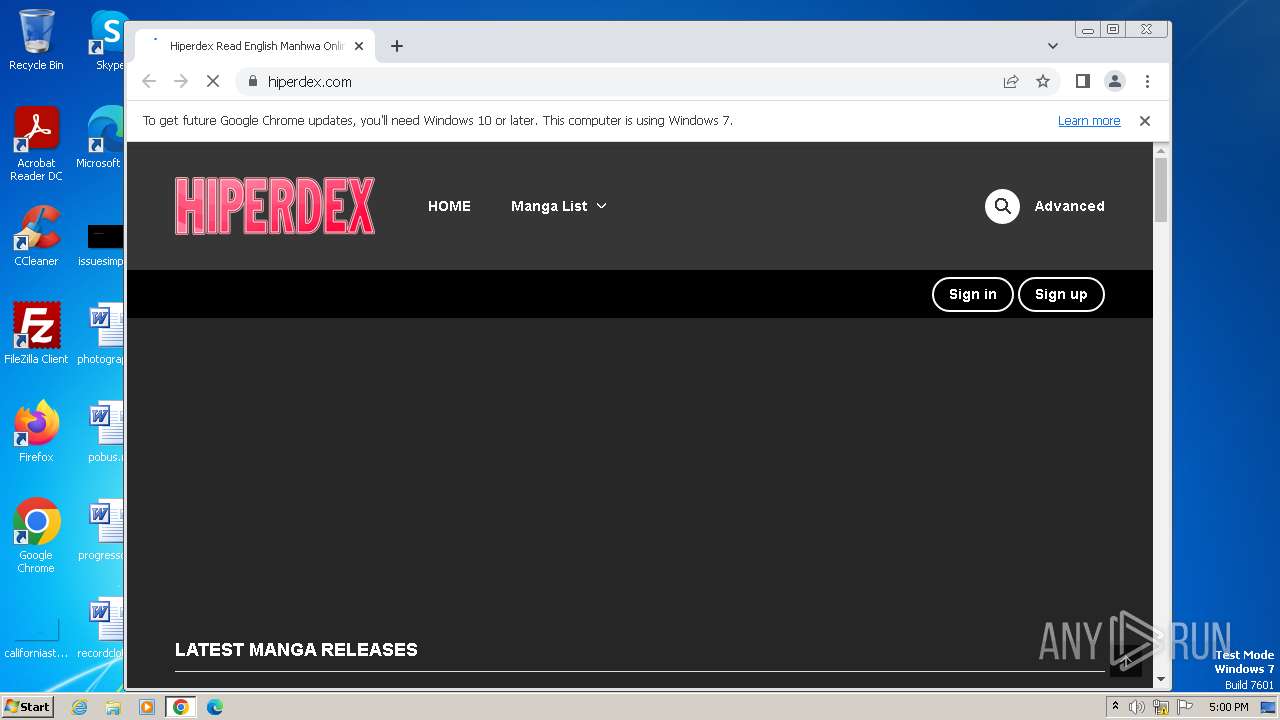The width and height of the screenshot is (1280, 720).
Task: Open Windows Explorer folder in taskbar
Action: tap(113, 707)
